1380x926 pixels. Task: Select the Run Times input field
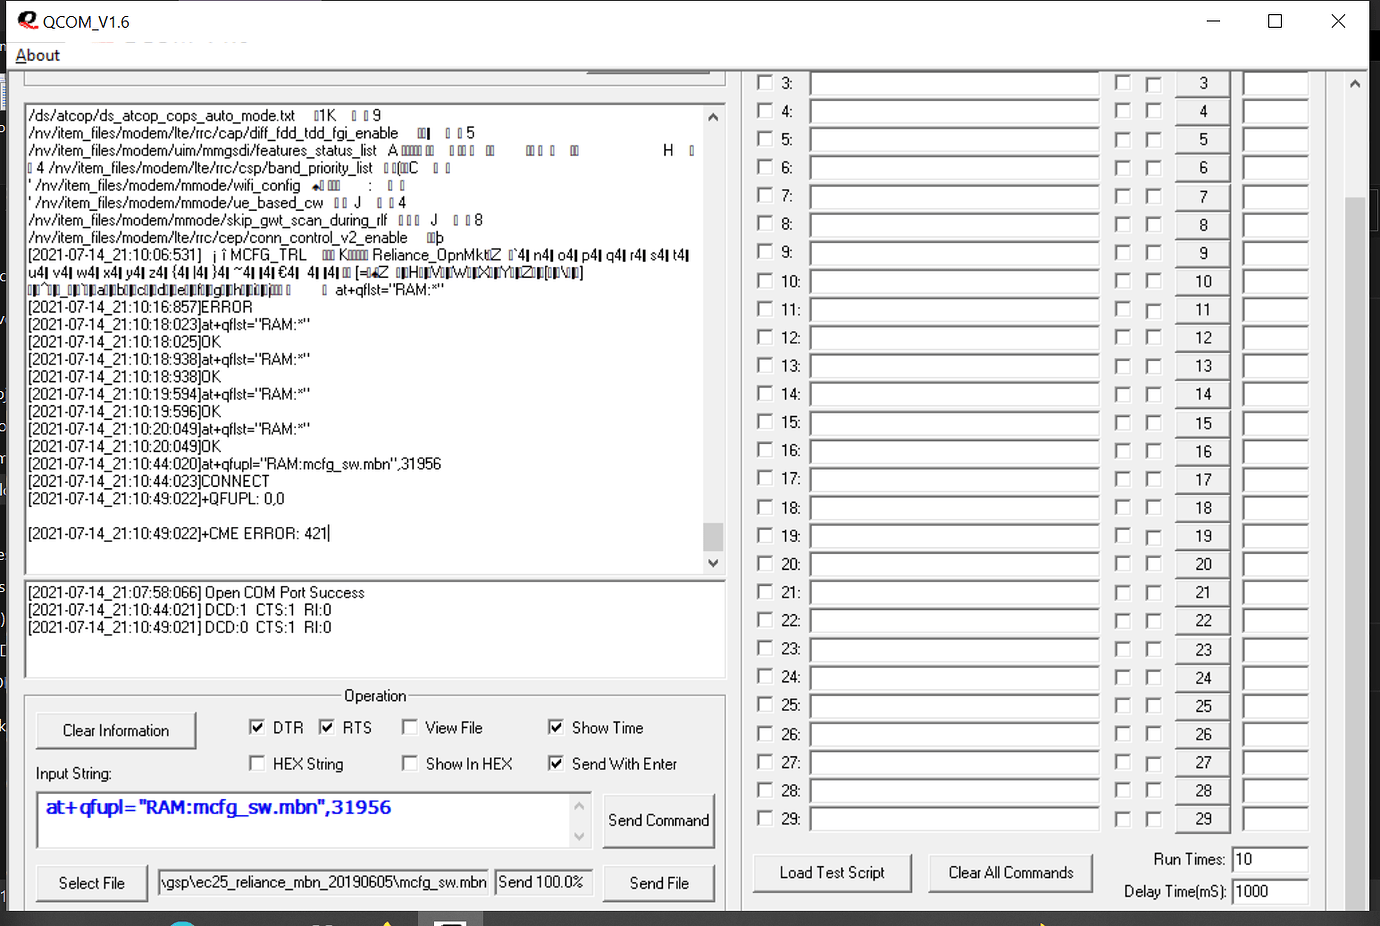pyautogui.click(x=1269, y=859)
